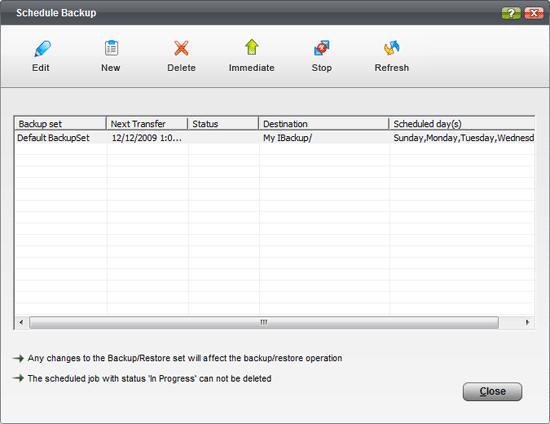Sort by Backup set column header
The width and height of the screenshot is (550, 424).
pos(60,124)
